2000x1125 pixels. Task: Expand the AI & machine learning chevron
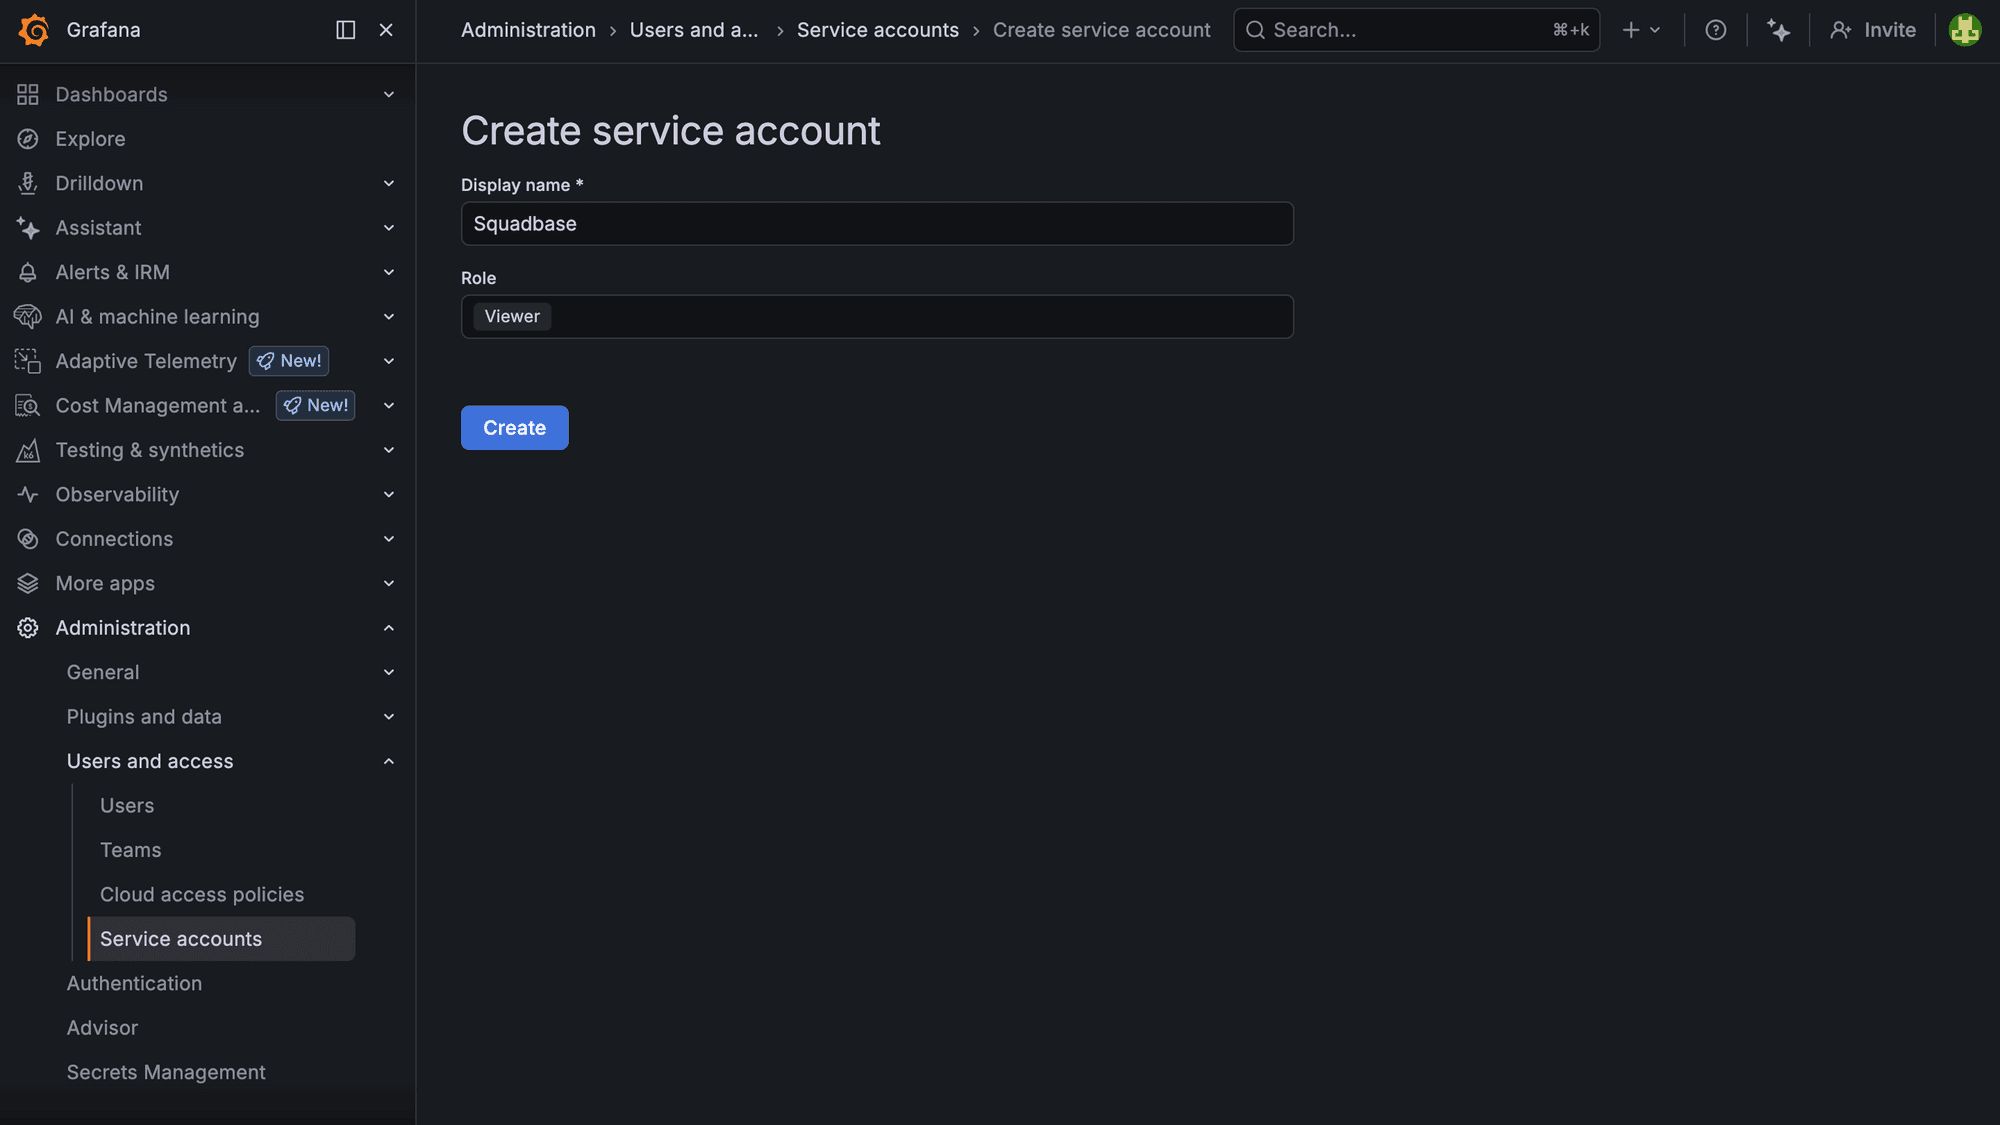coord(389,317)
